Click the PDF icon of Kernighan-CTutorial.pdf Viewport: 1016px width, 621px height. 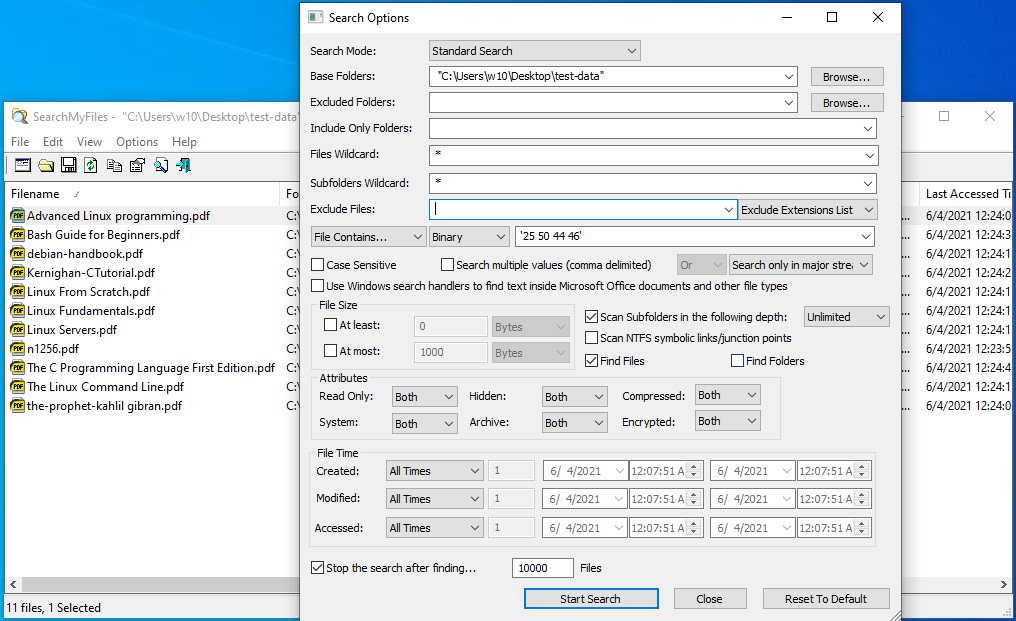17,272
